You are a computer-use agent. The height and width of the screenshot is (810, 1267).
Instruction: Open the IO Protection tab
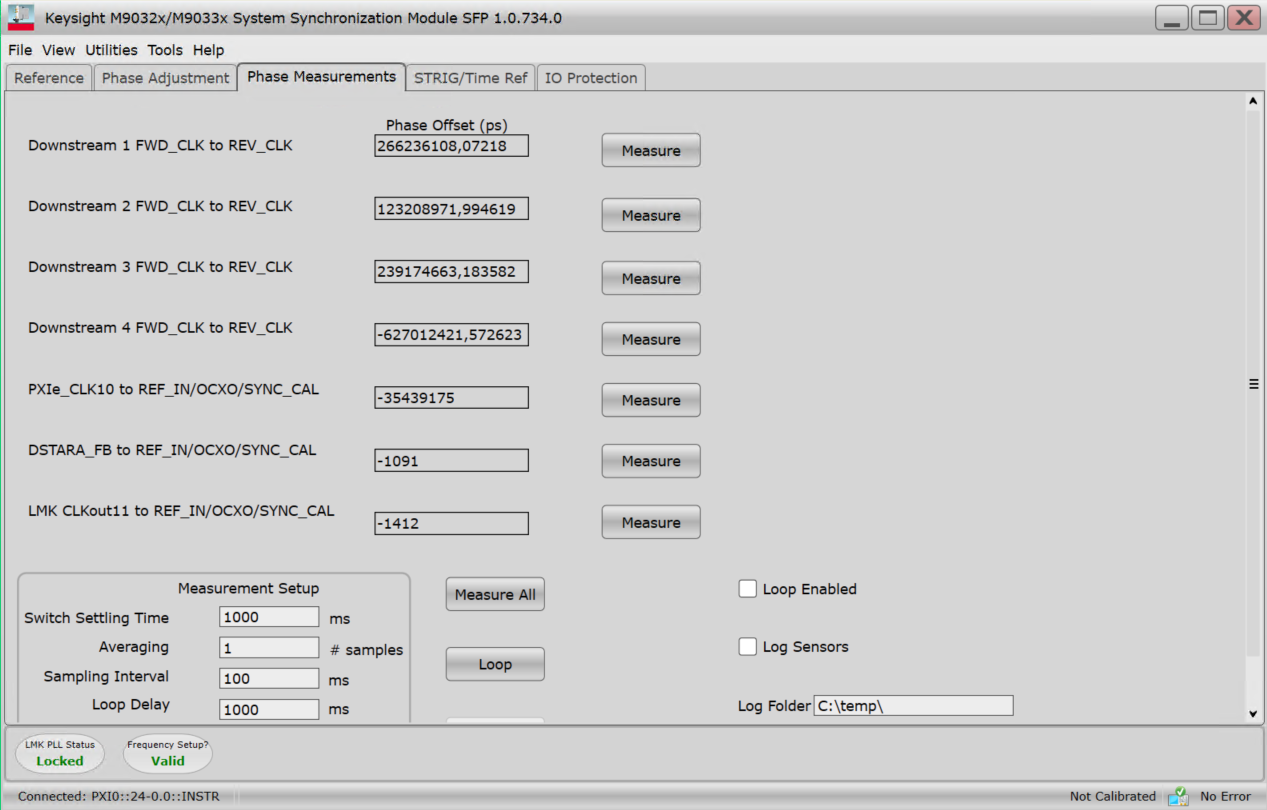click(x=591, y=78)
